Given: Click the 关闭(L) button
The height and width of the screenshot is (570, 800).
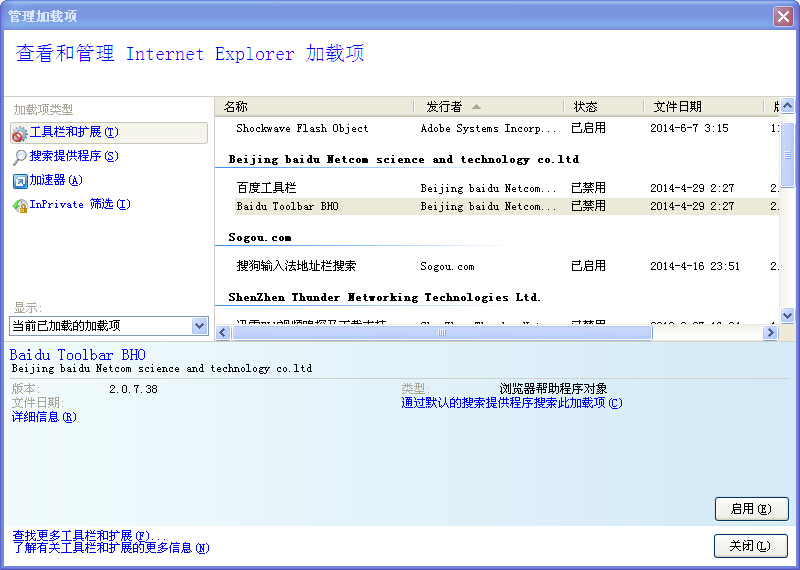Looking at the screenshot, I should pos(749,546).
